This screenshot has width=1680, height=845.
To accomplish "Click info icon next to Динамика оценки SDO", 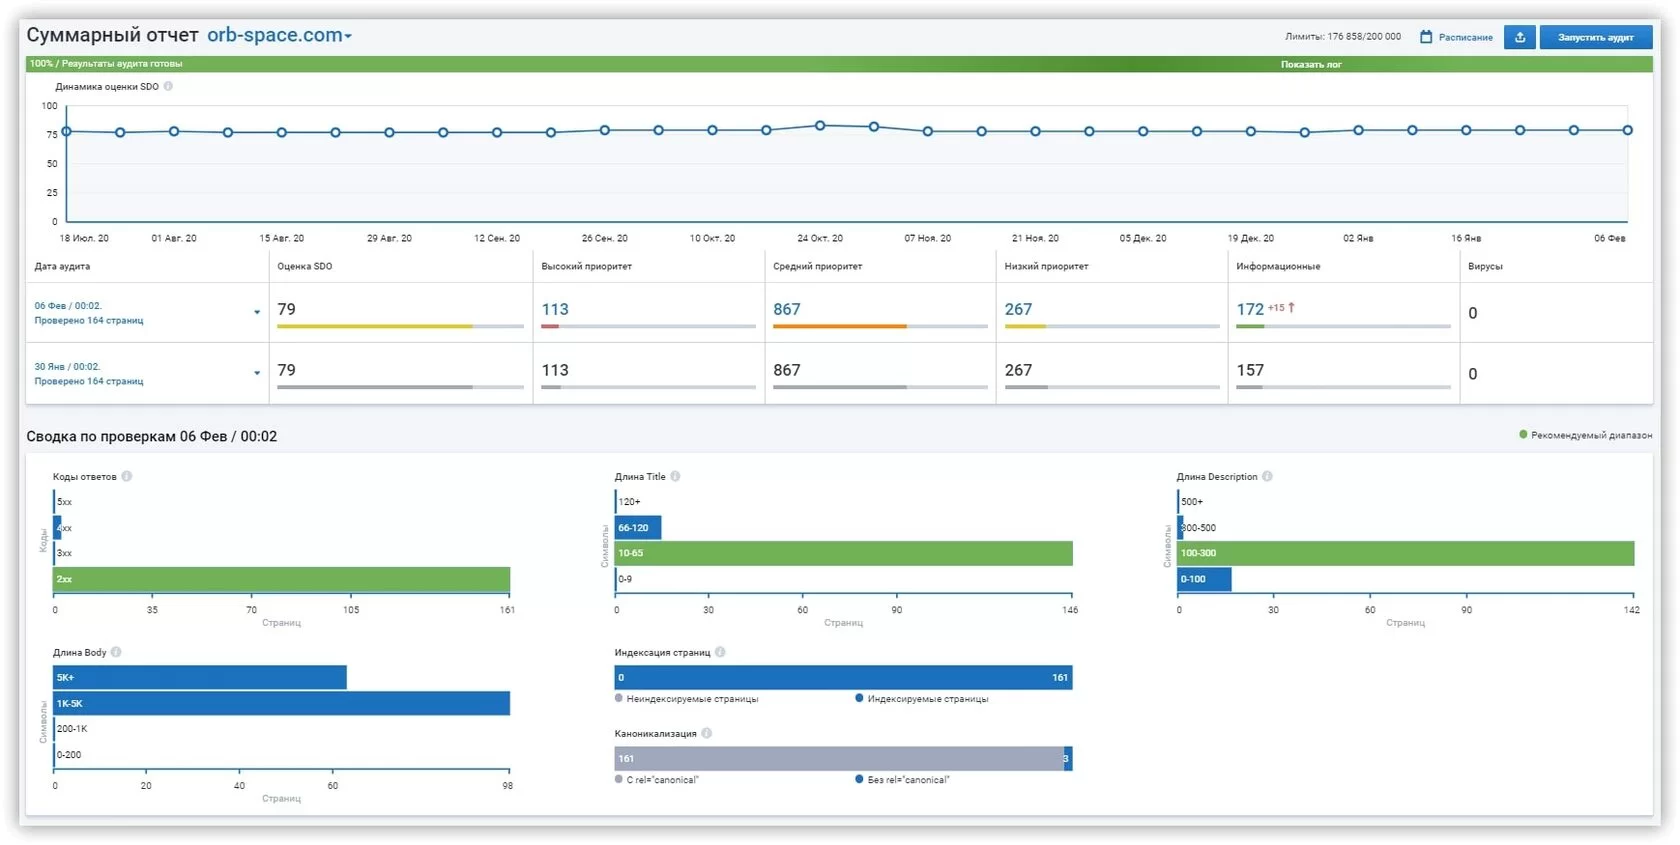I will point(168,86).
